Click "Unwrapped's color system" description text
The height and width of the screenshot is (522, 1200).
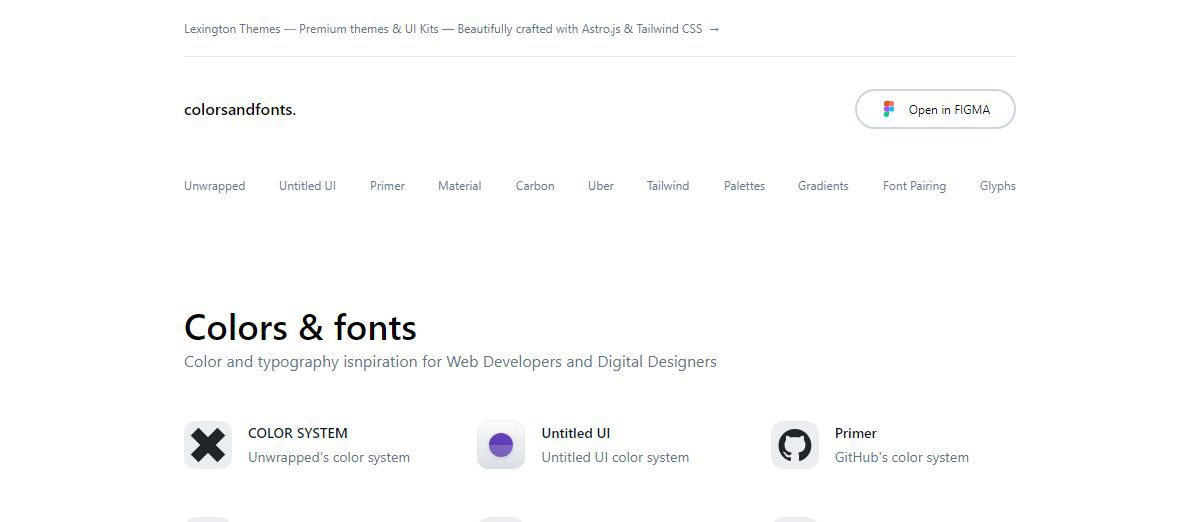pos(329,457)
